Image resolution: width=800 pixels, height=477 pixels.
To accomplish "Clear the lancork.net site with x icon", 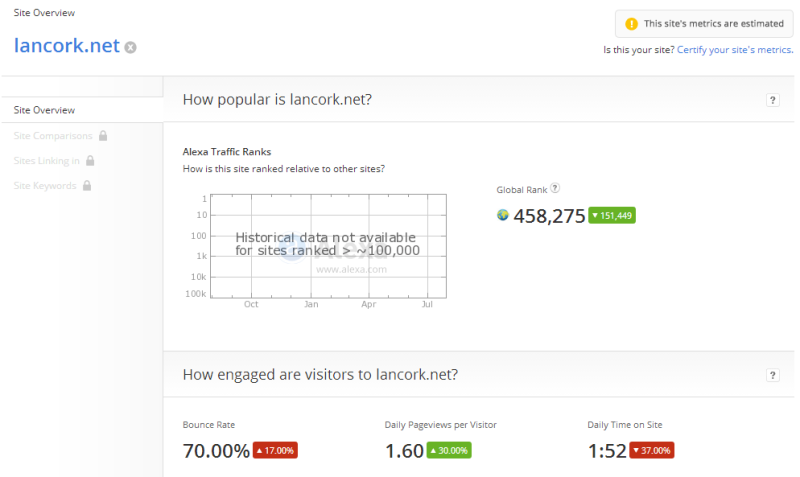I will 131,47.
